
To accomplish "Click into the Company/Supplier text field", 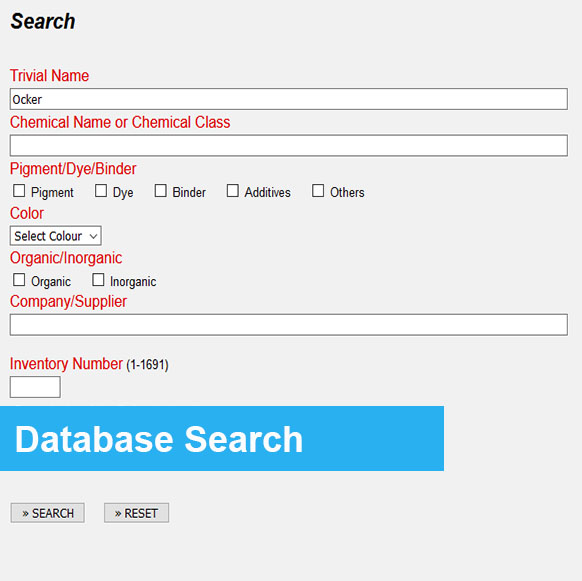I will 288,325.
